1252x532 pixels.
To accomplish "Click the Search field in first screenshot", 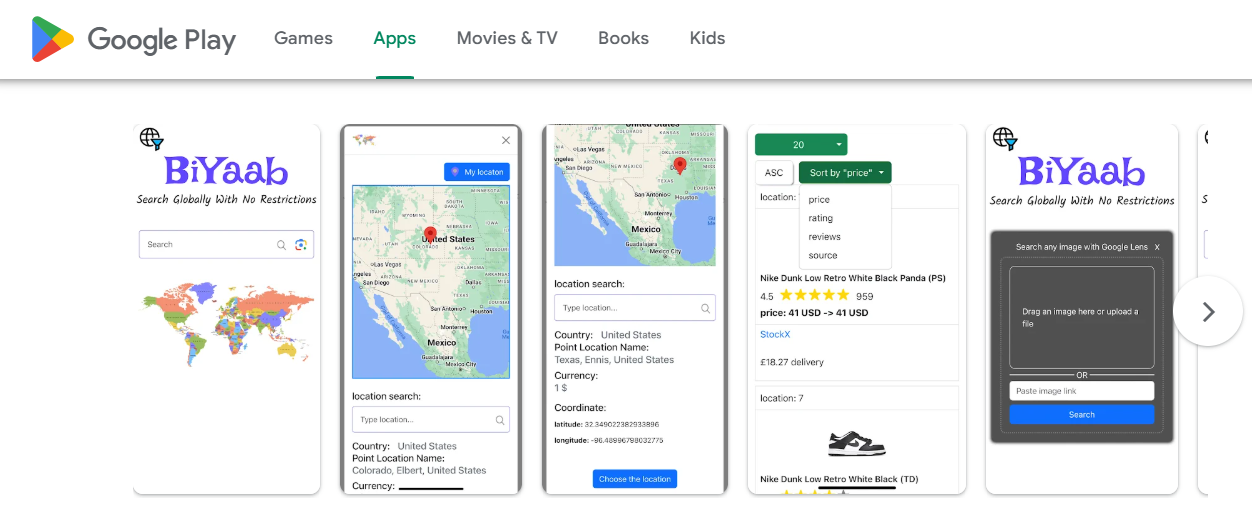I will click(227, 244).
